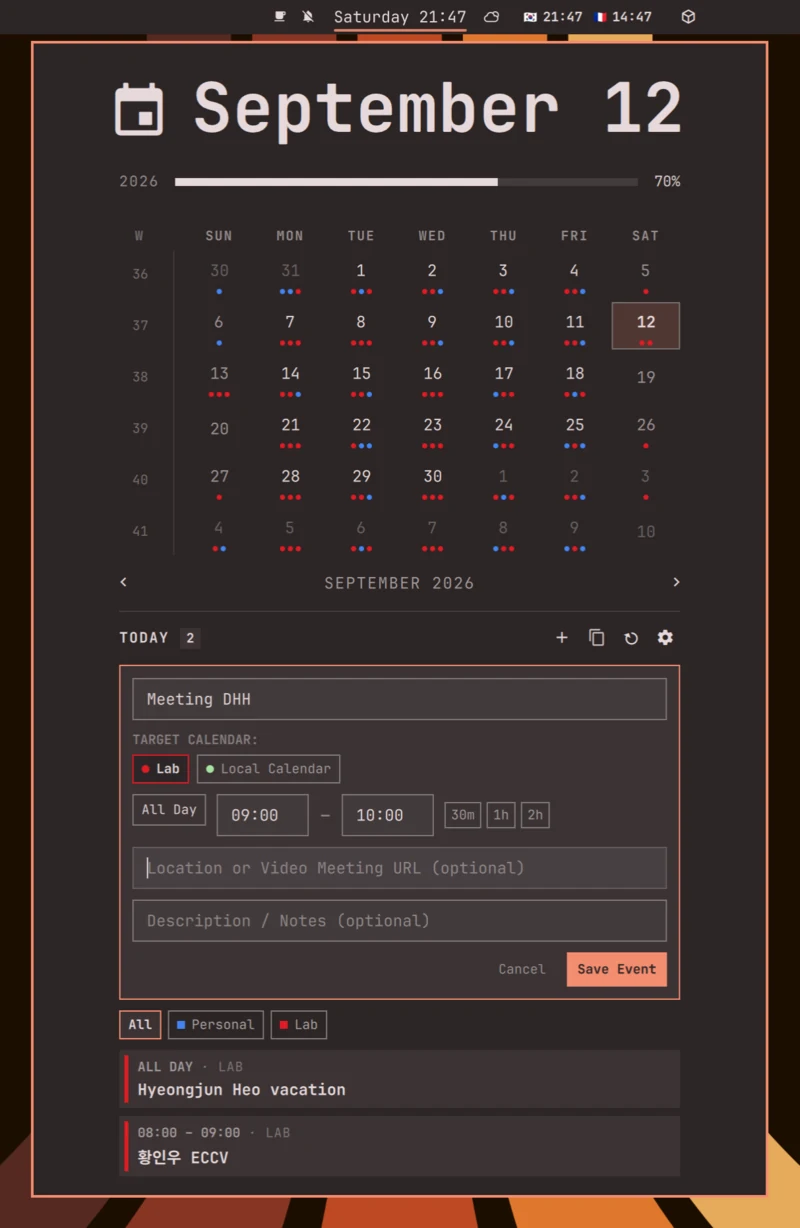Go to previous month with left chevron
Viewport: 800px width, 1228px height.
(124, 582)
